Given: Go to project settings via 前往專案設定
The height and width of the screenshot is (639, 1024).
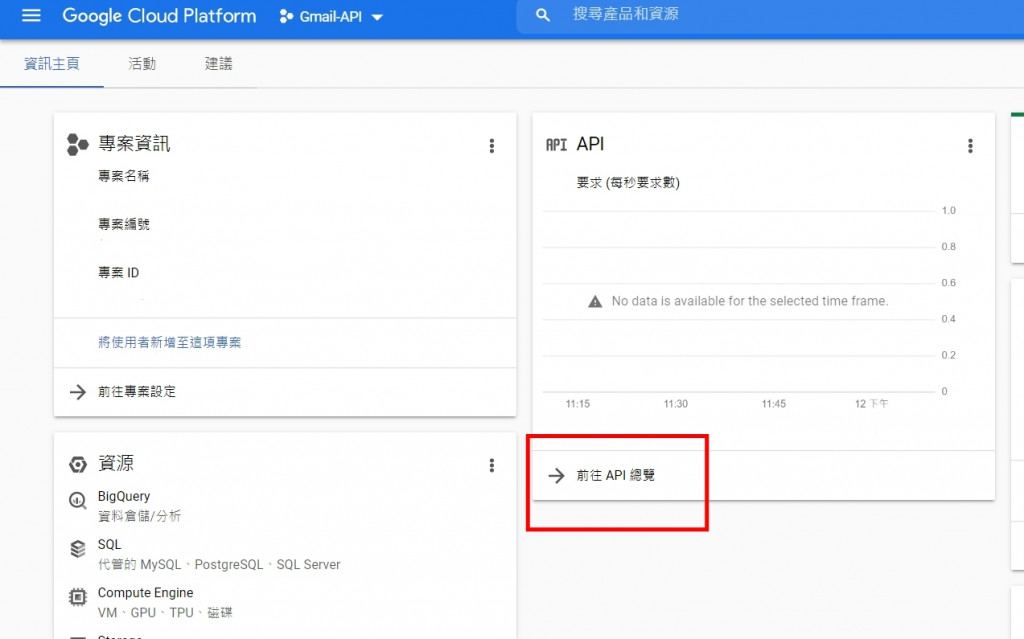Looking at the screenshot, I should tap(137, 391).
